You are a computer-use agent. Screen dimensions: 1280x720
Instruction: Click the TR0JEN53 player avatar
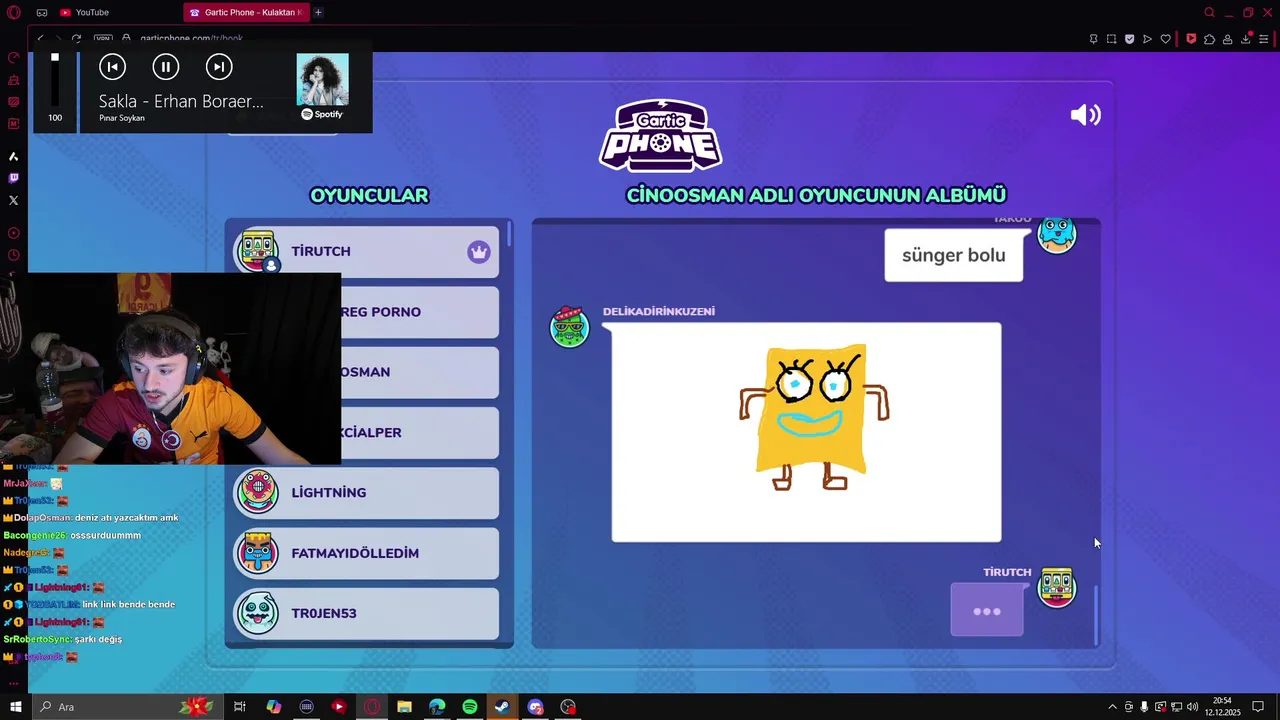pos(258,613)
